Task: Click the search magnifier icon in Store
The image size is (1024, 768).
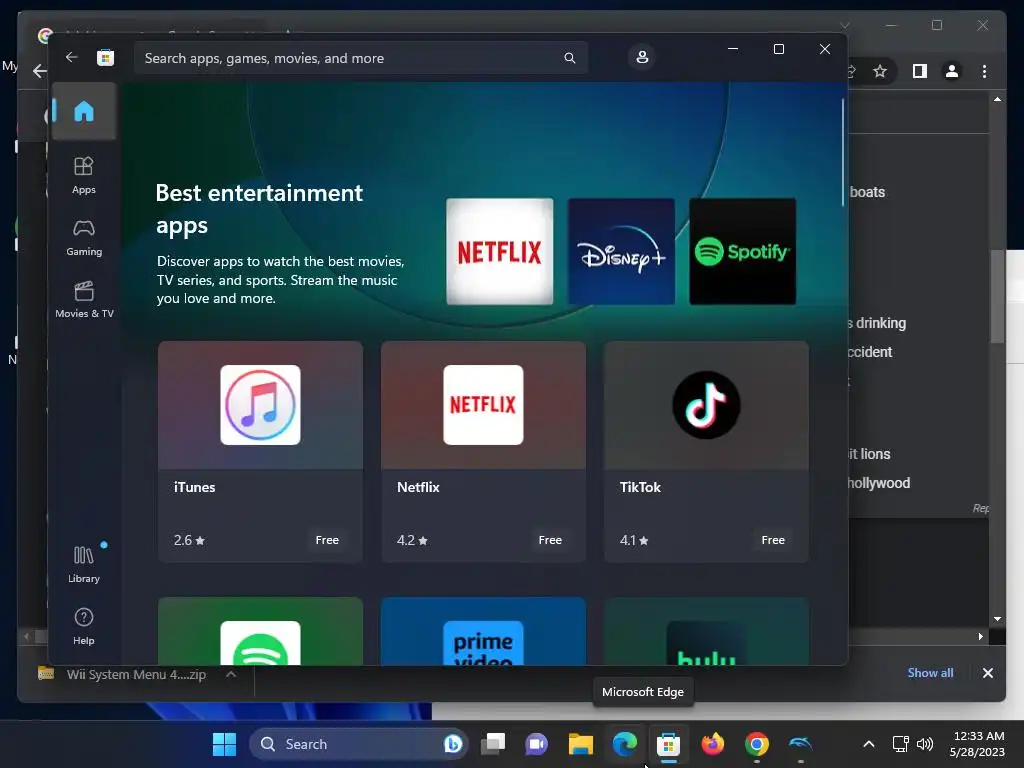Action: (x=569, y=58)
